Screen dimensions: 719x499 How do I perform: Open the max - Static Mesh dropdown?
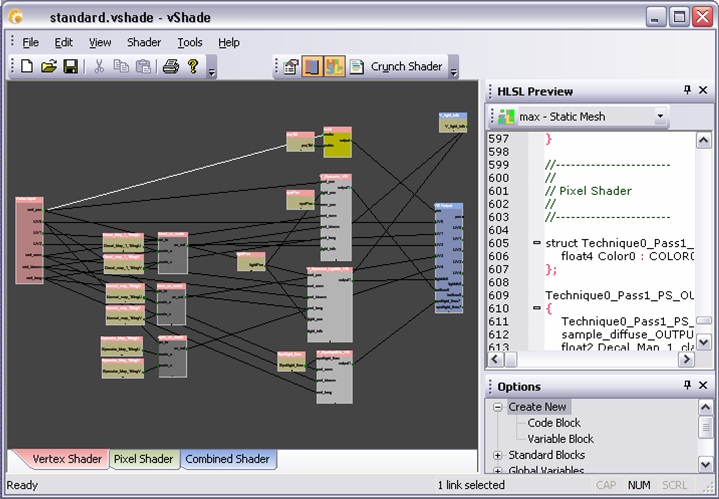click(660, 116)
